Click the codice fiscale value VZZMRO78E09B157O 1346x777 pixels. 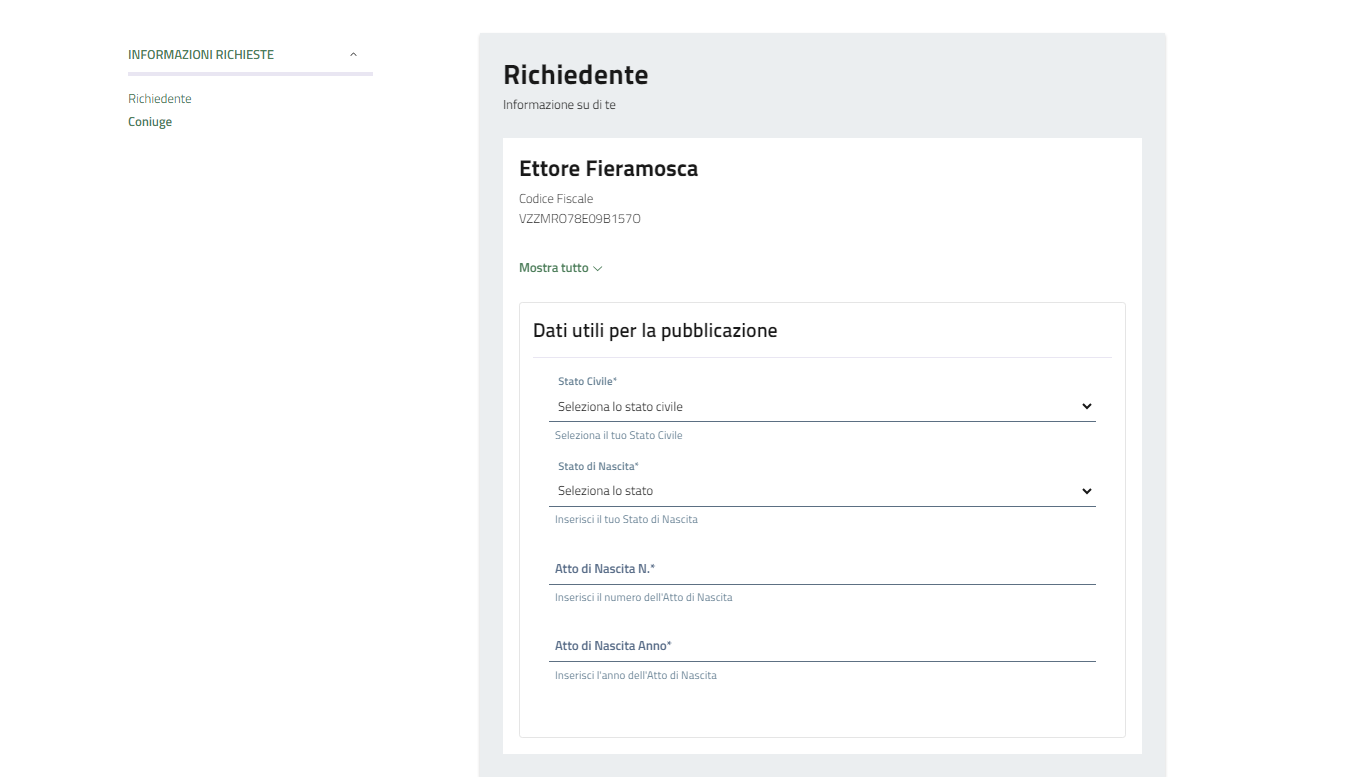[x=579, y=219]
